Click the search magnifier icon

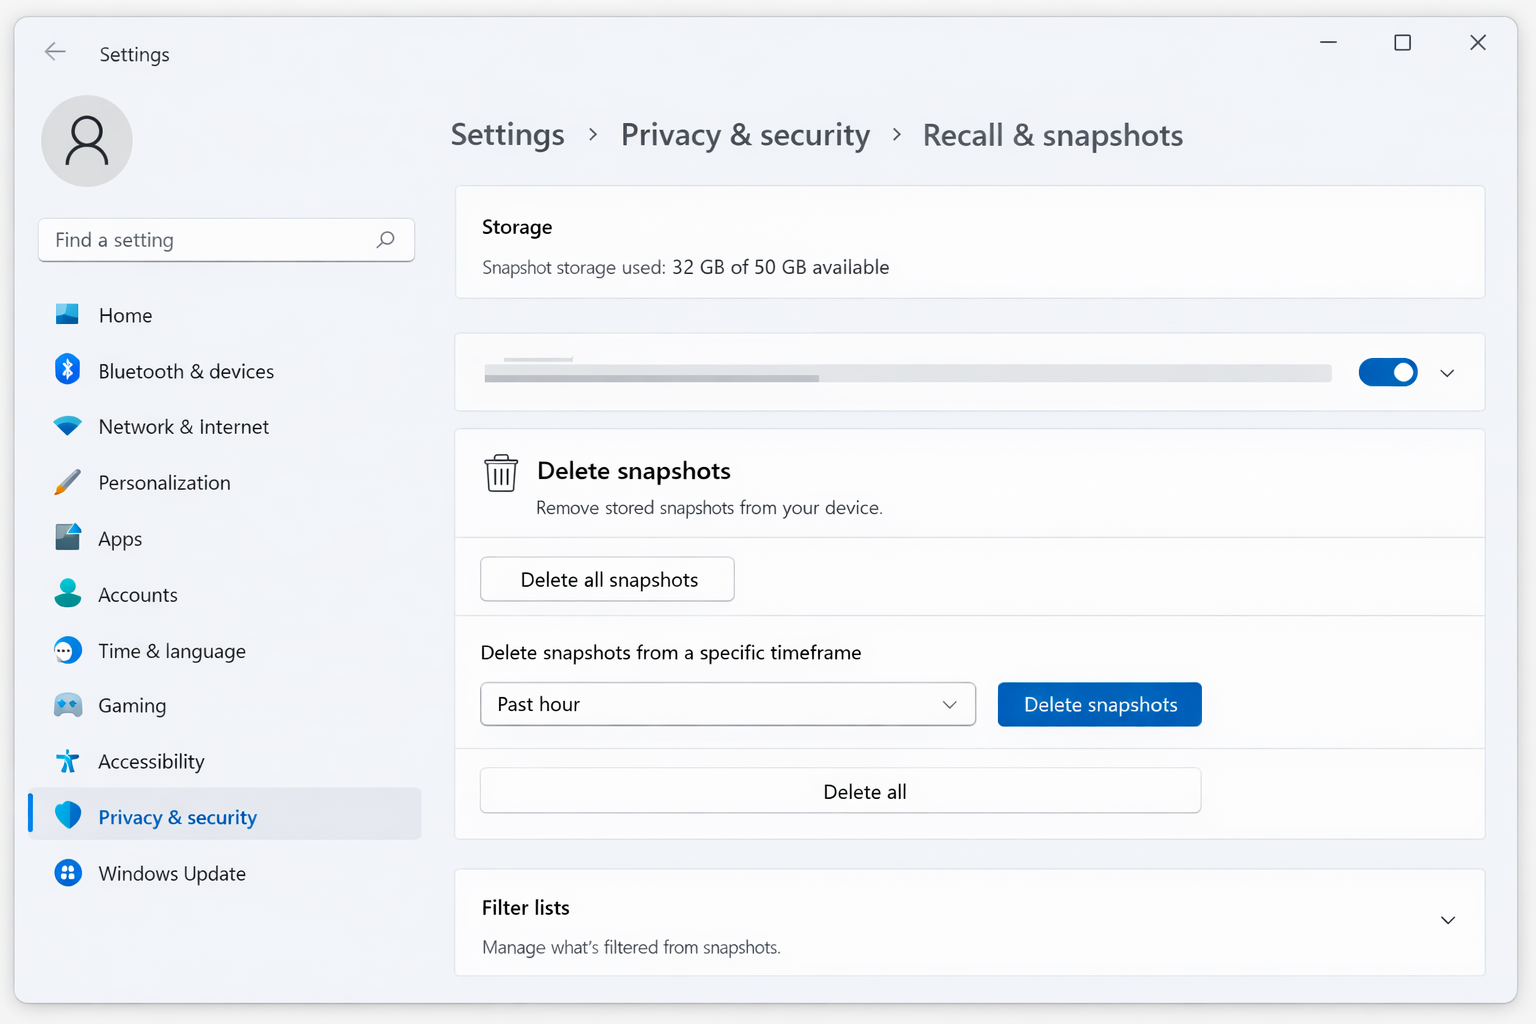[386, 240]
